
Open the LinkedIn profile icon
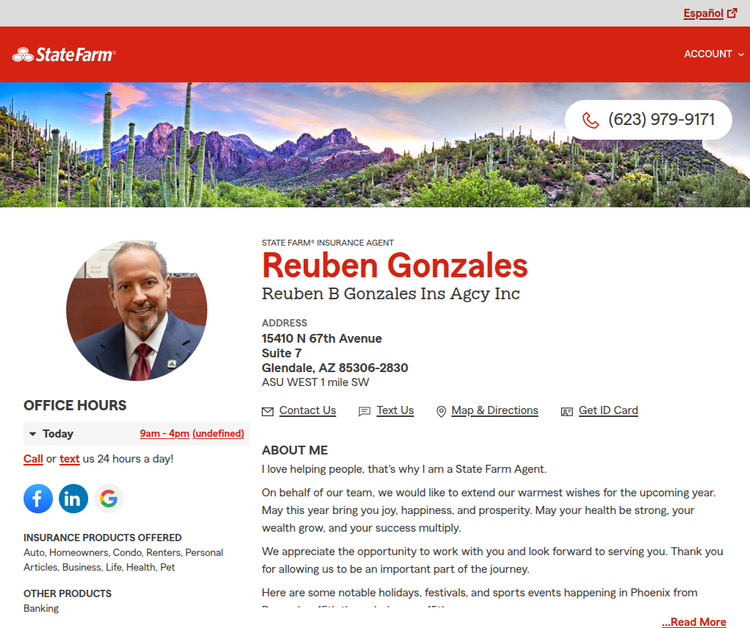pyautogui.click(x=73, y=498)
